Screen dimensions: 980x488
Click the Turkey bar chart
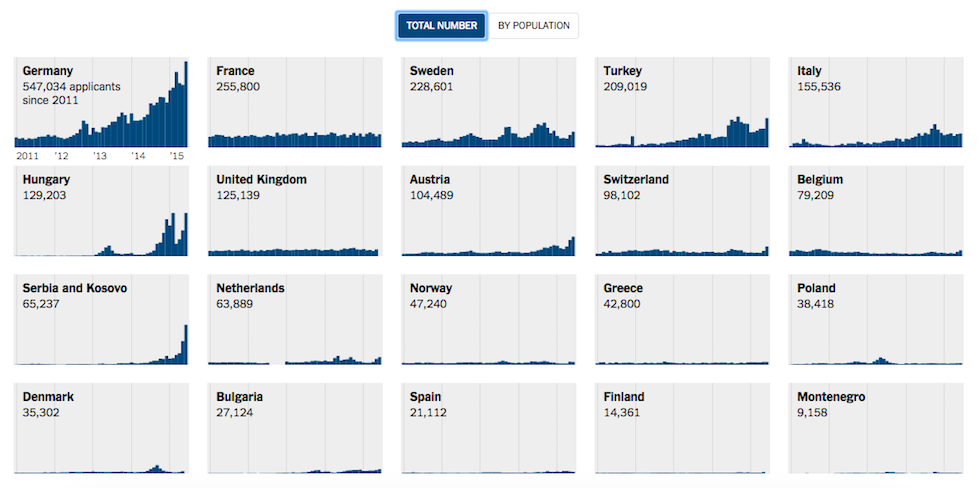click(x=682, y=103)
